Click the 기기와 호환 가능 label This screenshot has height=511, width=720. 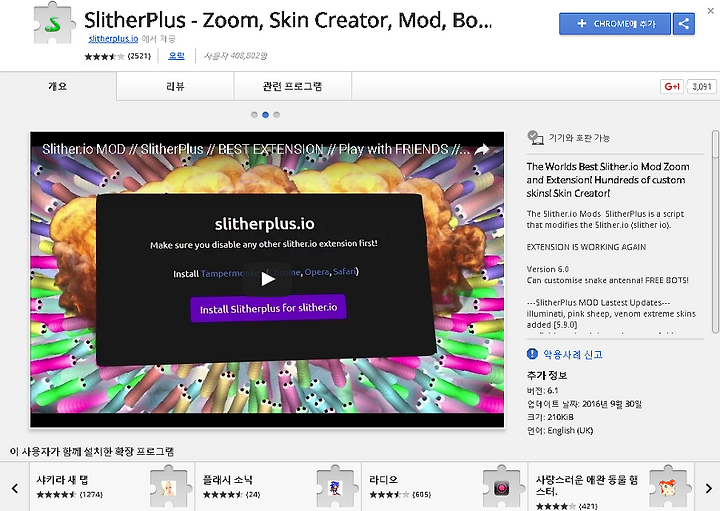[x=579, y=138]
